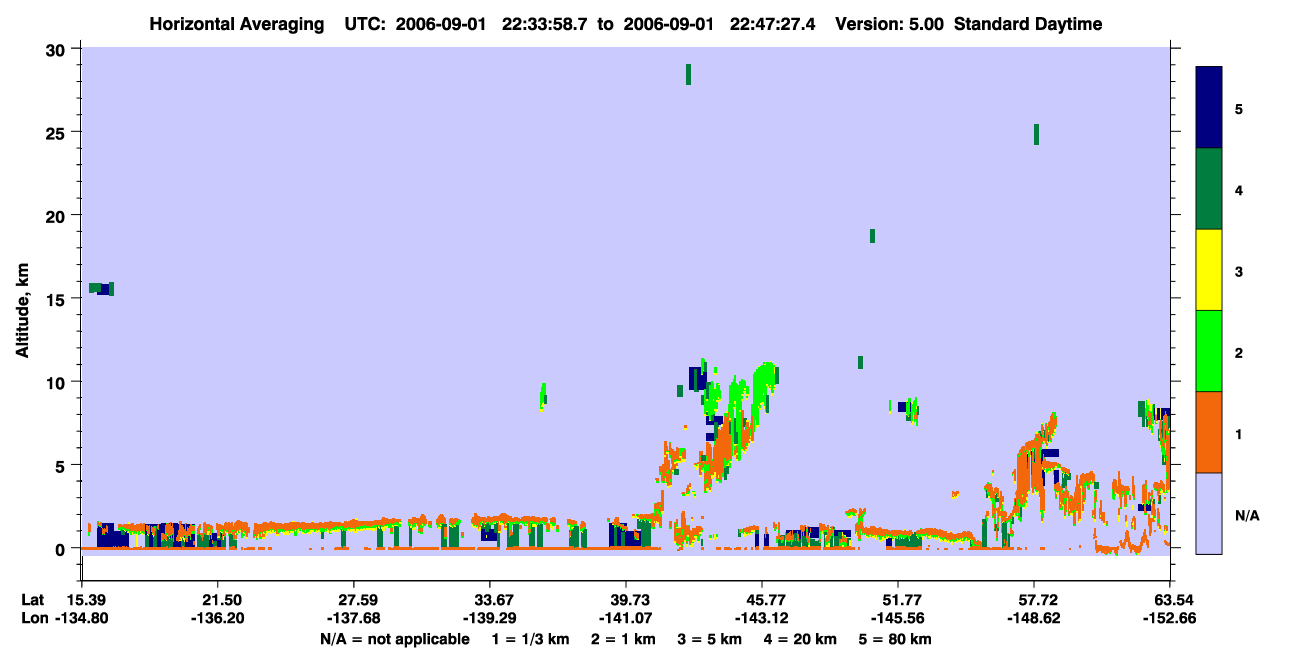
Task: Click the dark green colorbar segment labeled 4
Action: point(1209,189)
